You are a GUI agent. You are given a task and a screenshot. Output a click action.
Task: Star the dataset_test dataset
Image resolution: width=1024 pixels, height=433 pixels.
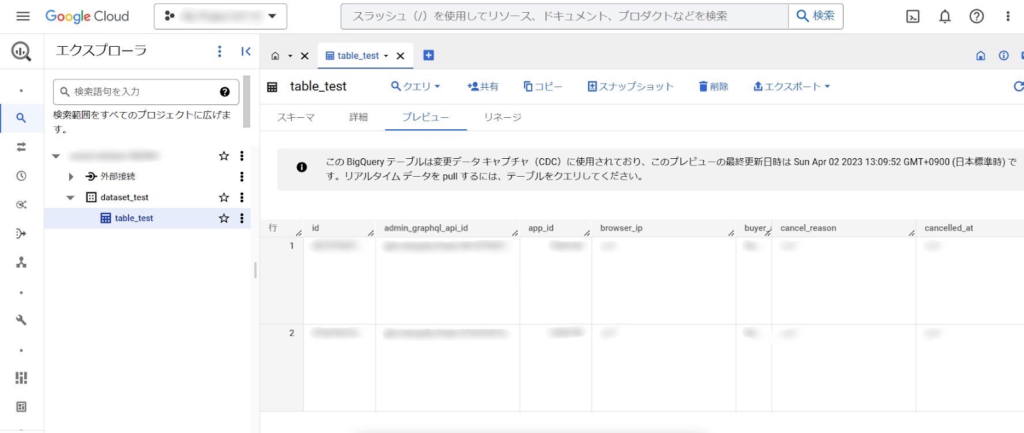coord(224,198)
